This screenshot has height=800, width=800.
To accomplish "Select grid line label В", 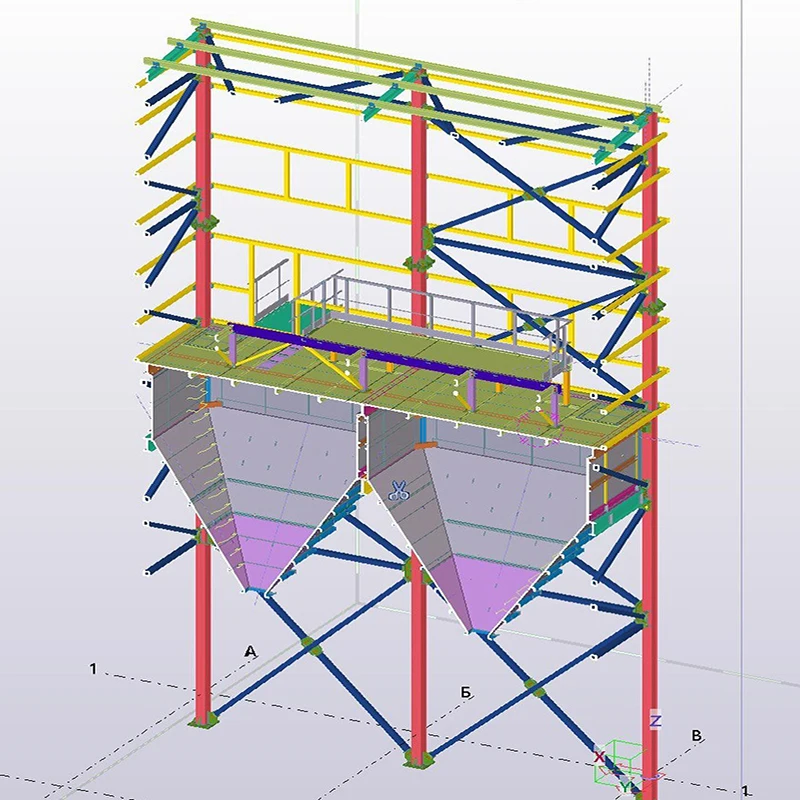I will [x=697, y=736].
